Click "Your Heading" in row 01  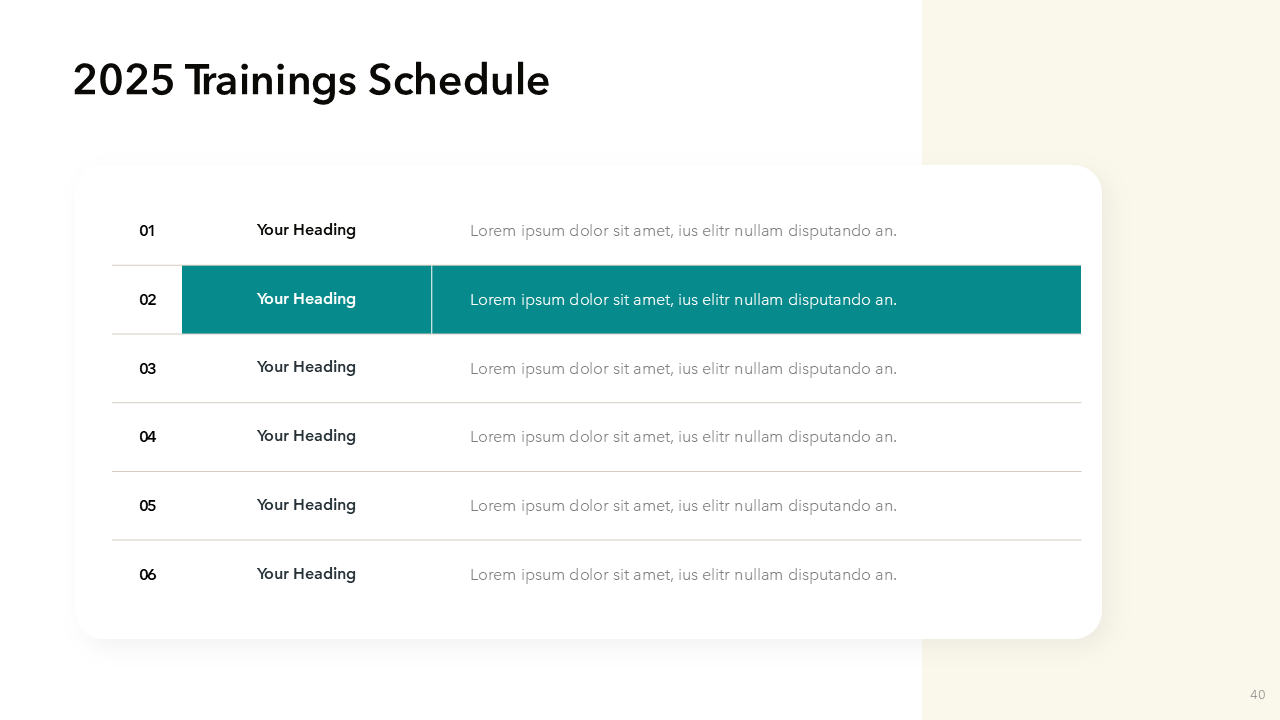[x=306, y=230]
